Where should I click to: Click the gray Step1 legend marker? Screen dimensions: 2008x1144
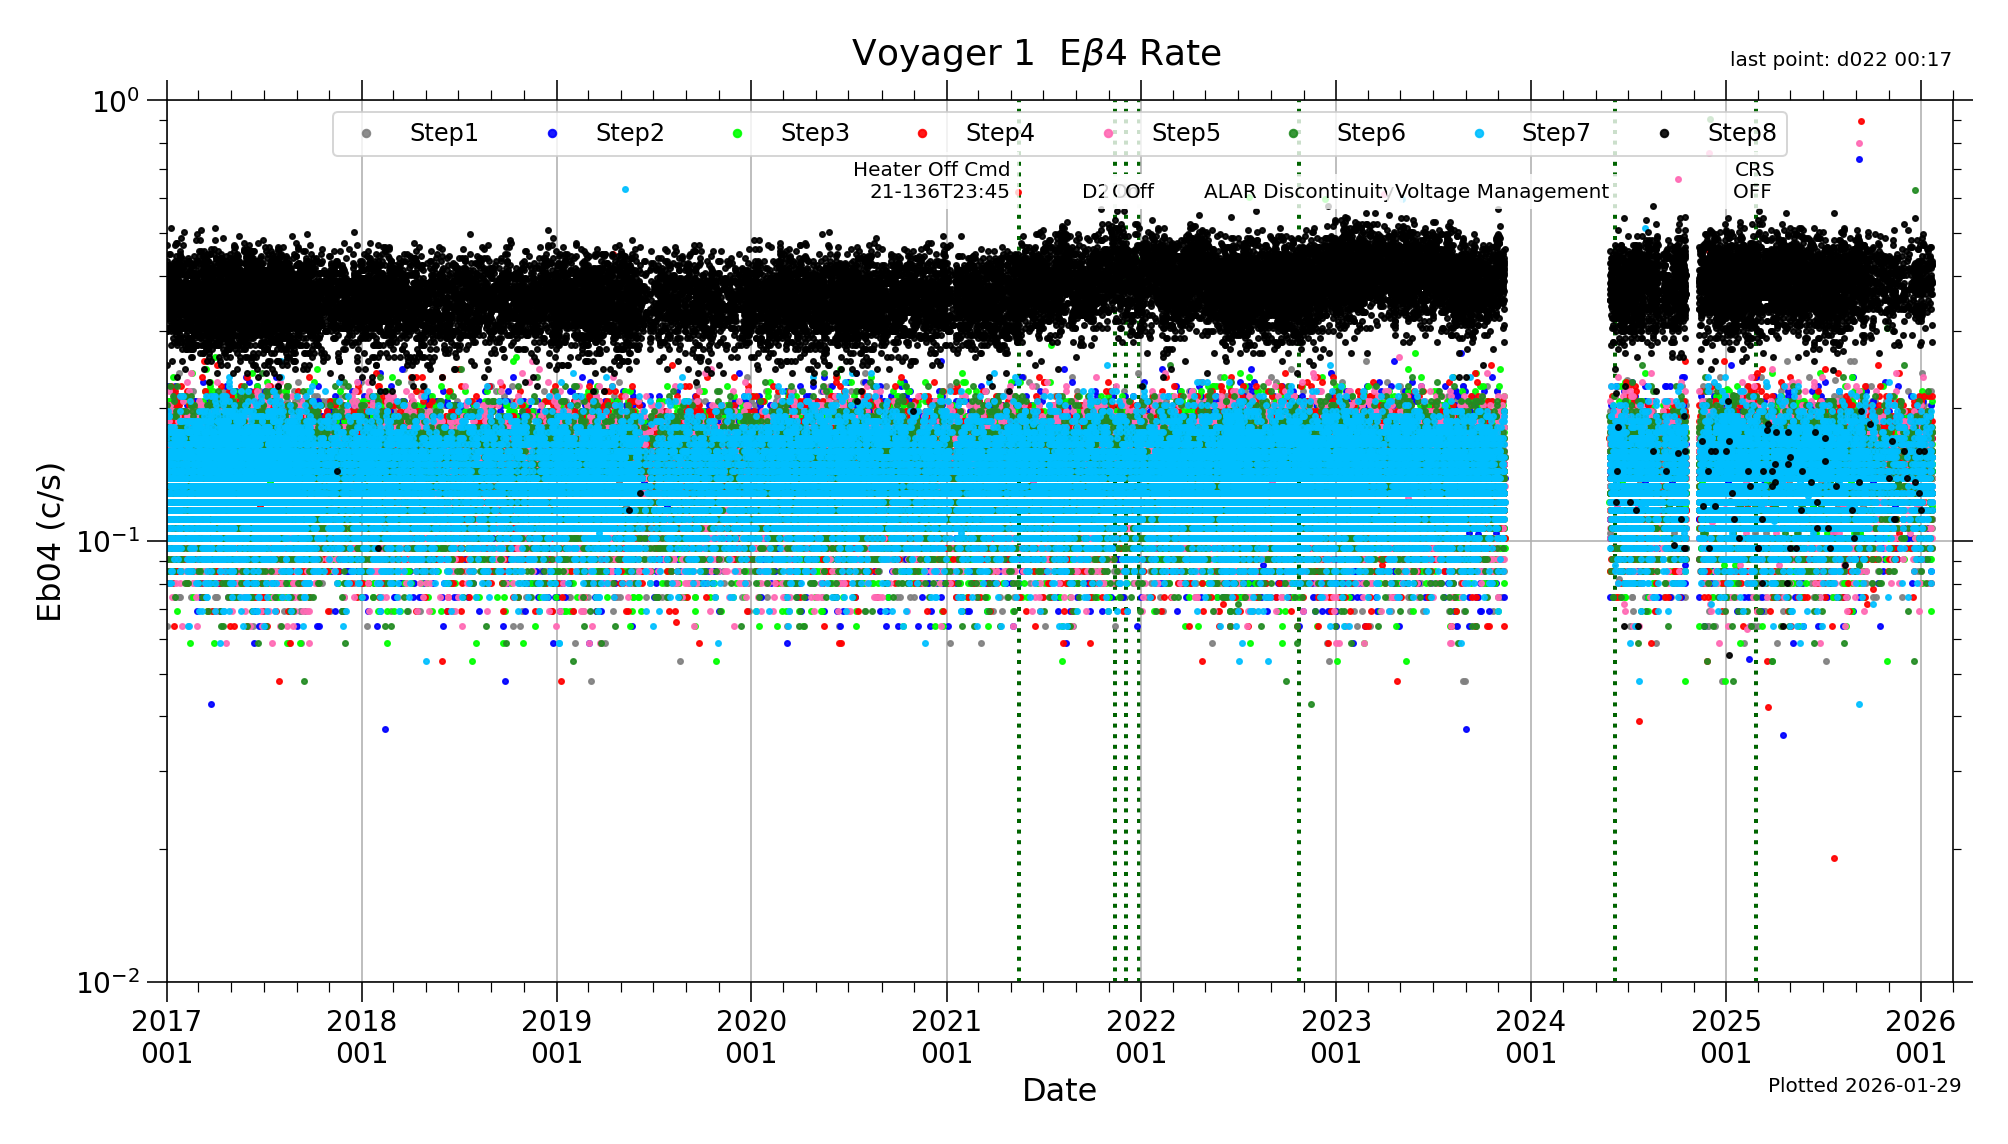pyautogui.click(x=366, y=134)
